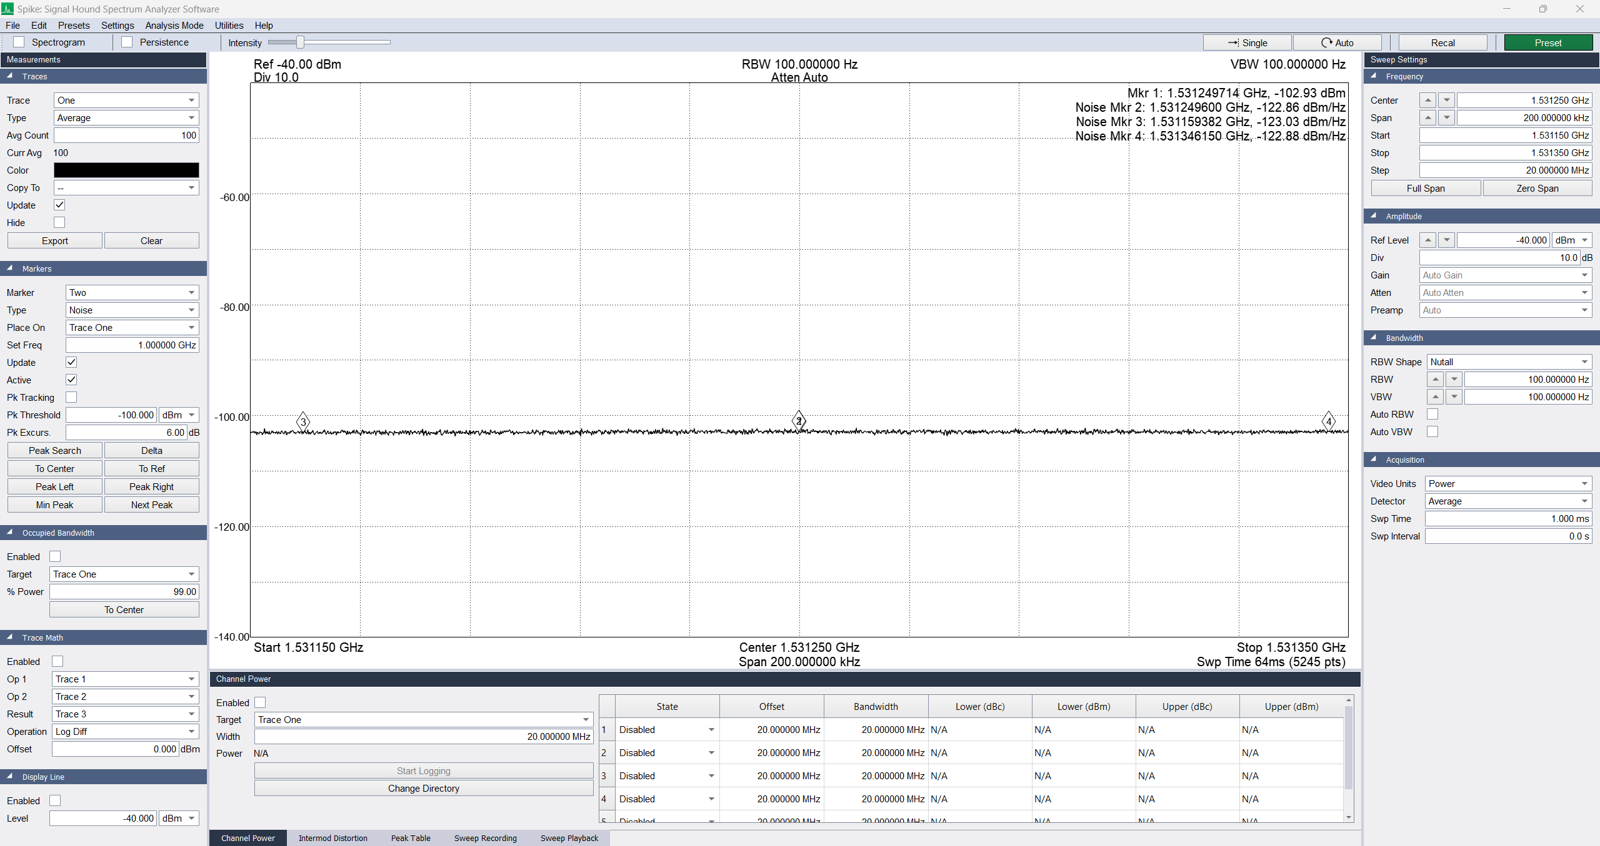Click the green Preset button
This screenshot has height=846, width=1600.
pos(1547,43)
